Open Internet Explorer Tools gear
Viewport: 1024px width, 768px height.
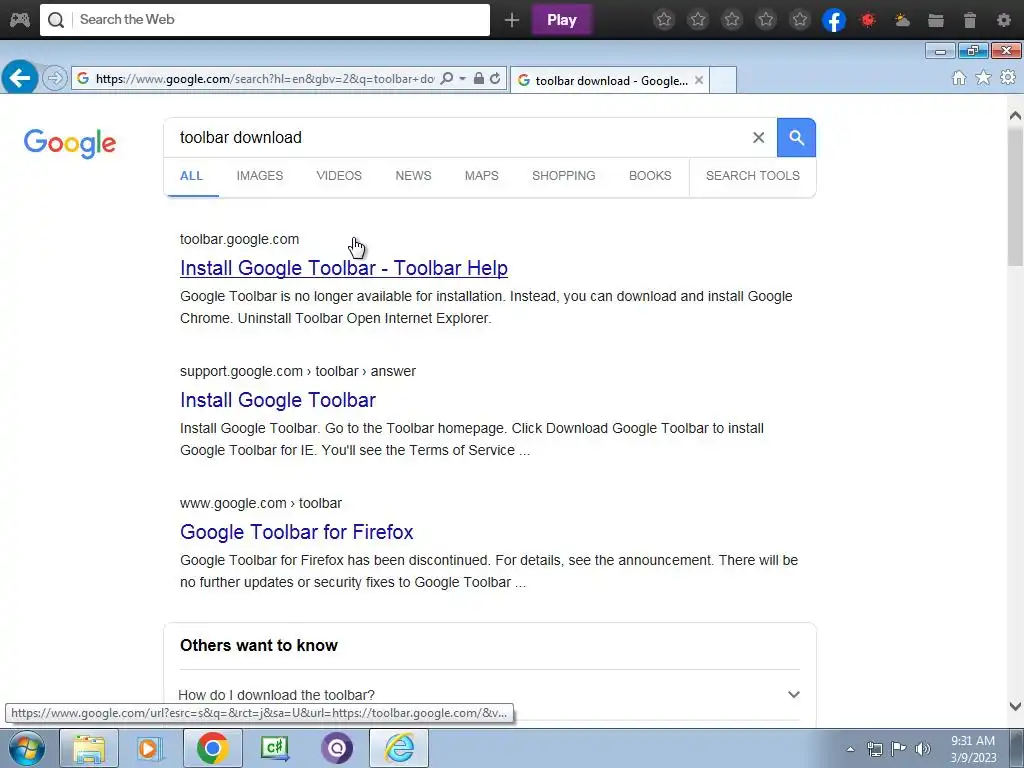[1008, 78]
